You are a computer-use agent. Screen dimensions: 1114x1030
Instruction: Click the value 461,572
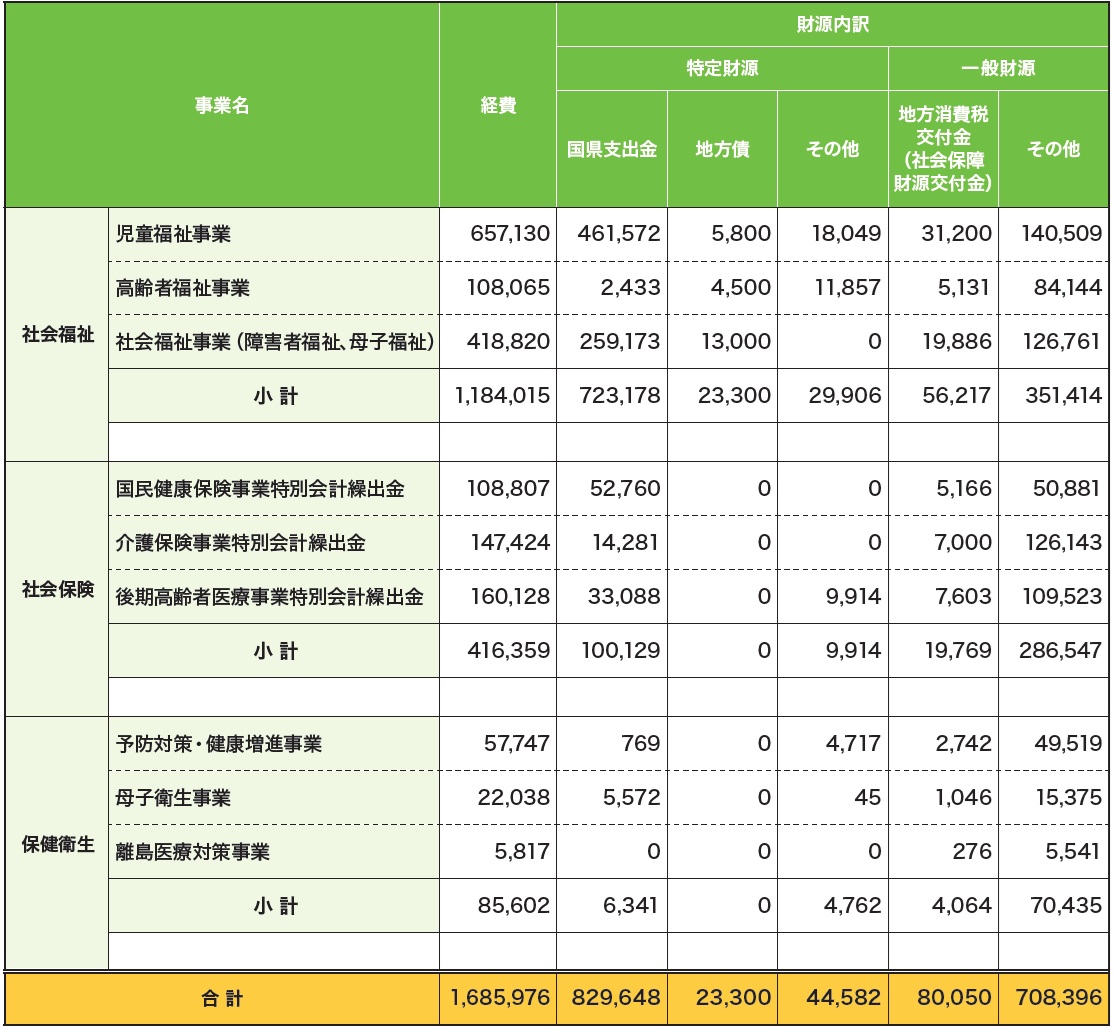[619, 234]
